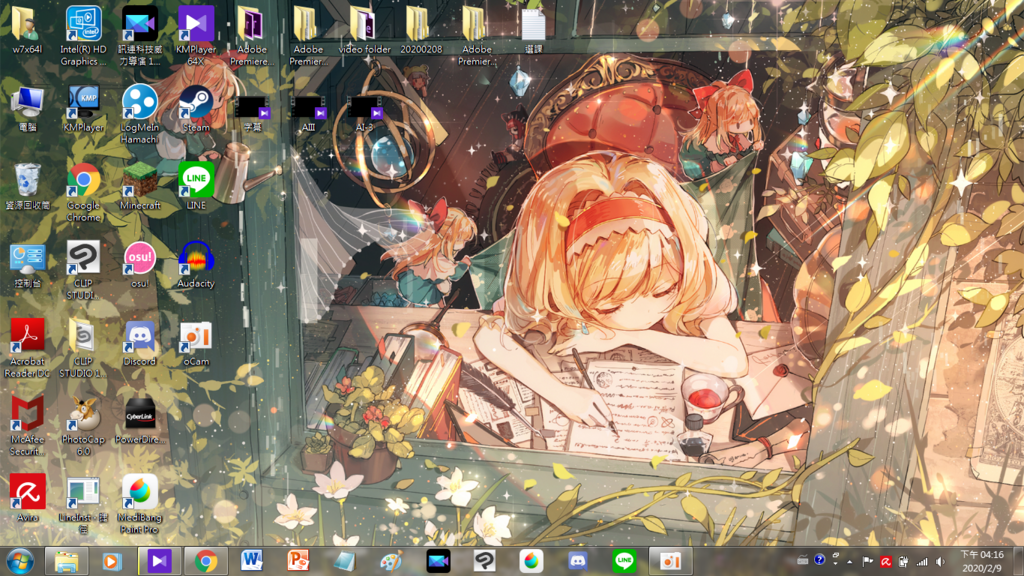This screenshot has height=576, width=1024.
Task: Switch to KMPlayer on taskbar
Action: (x=159, y=561)
